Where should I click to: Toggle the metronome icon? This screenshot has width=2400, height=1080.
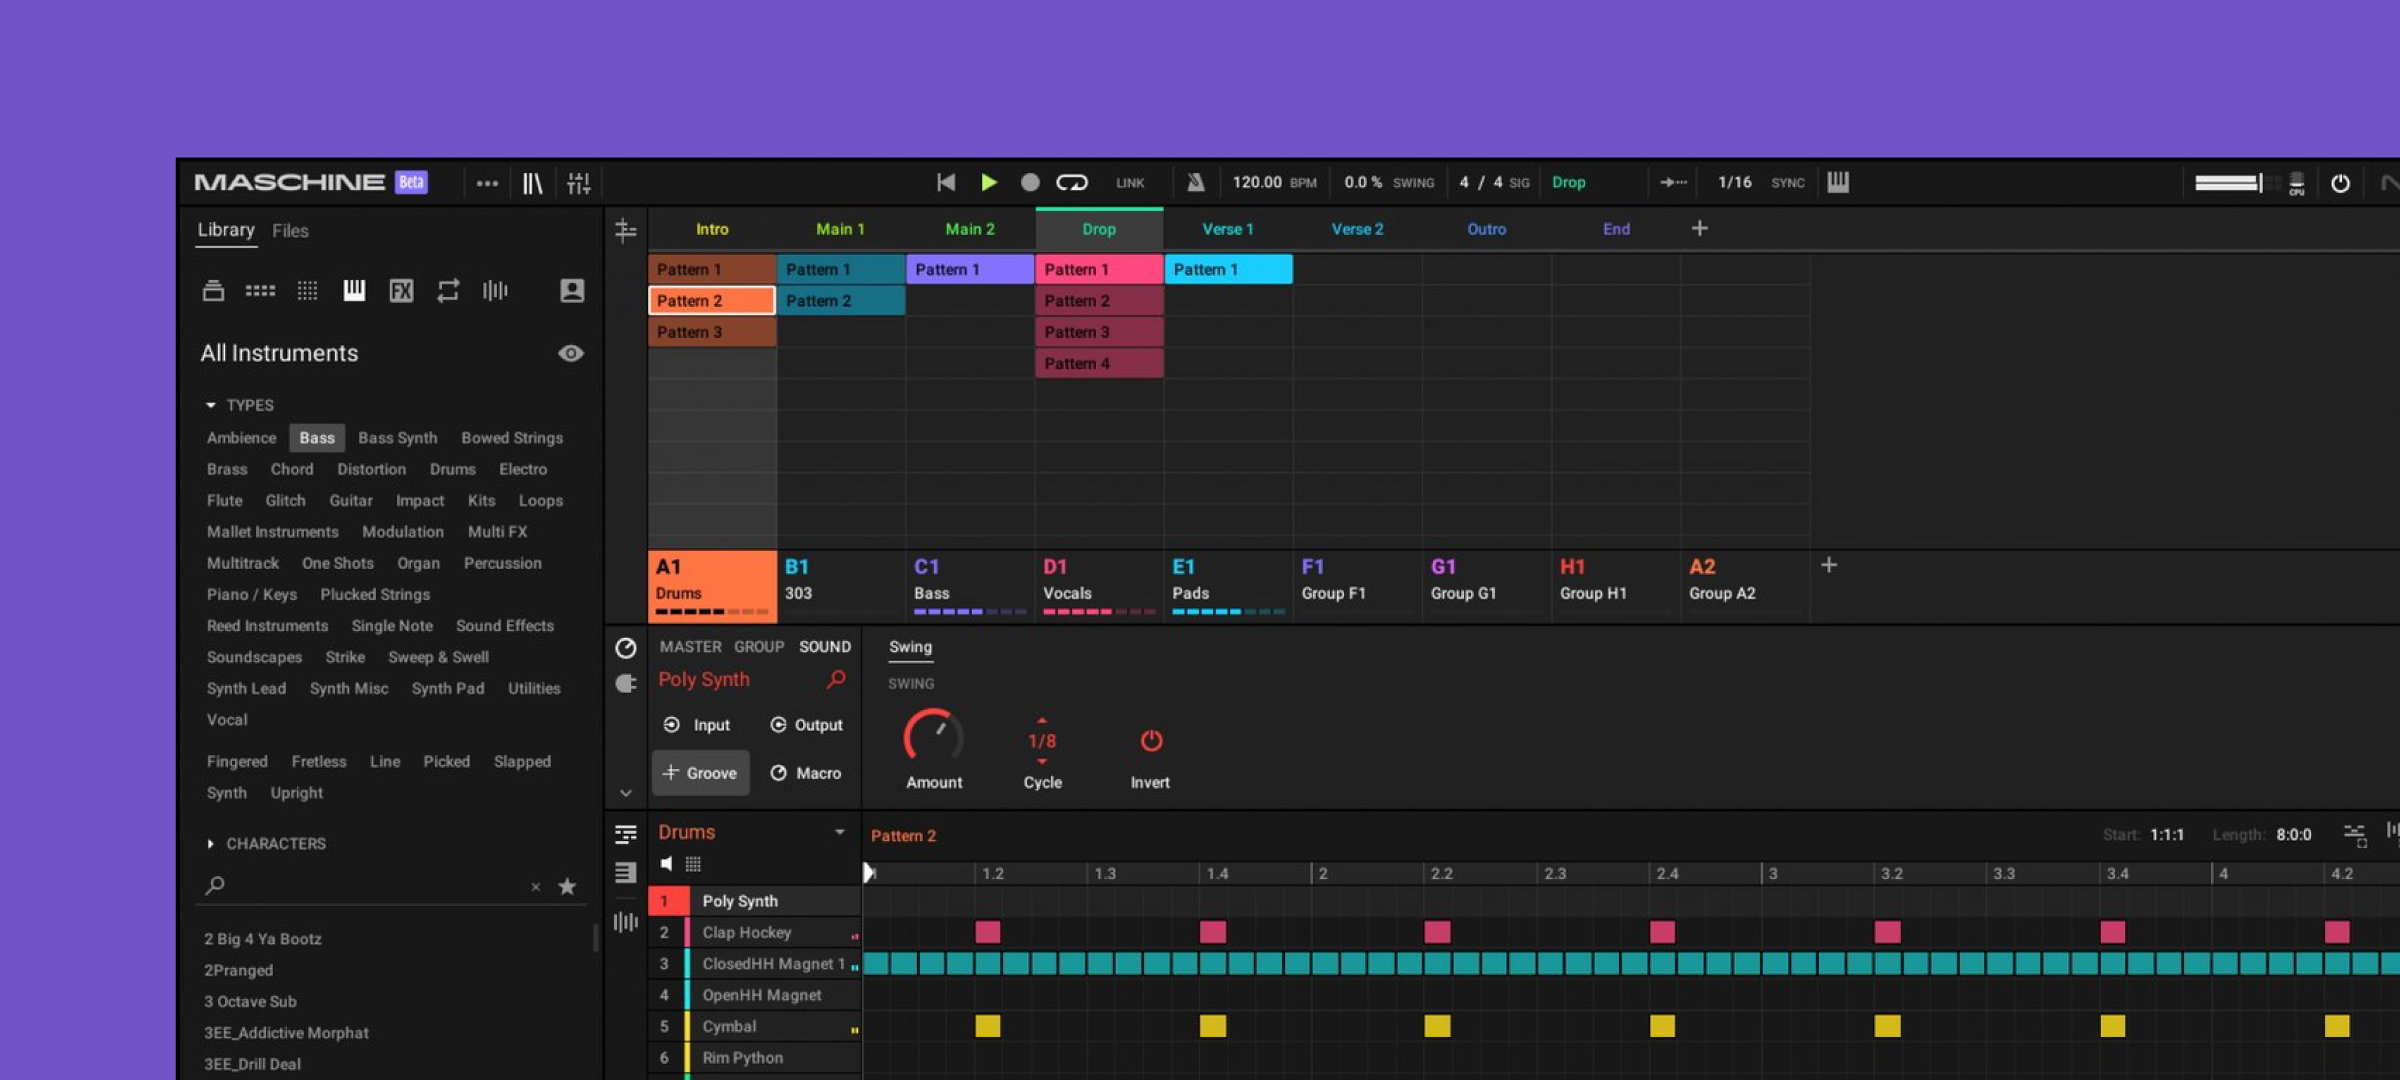(1195, 182)
